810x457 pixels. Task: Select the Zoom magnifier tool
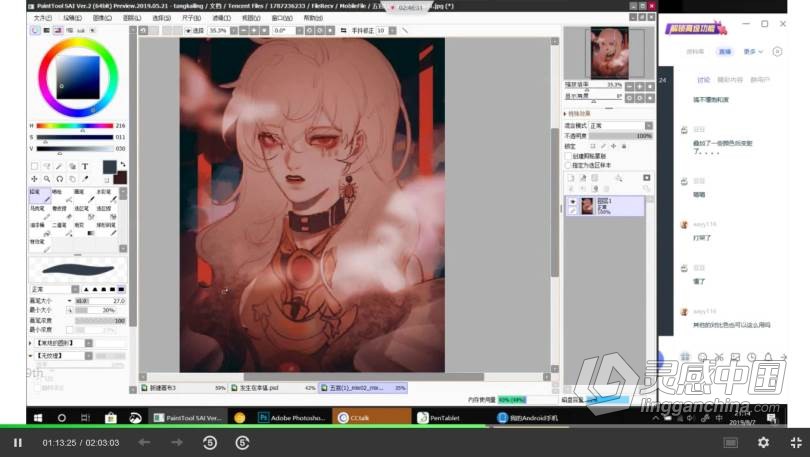(x=47, y=179)
